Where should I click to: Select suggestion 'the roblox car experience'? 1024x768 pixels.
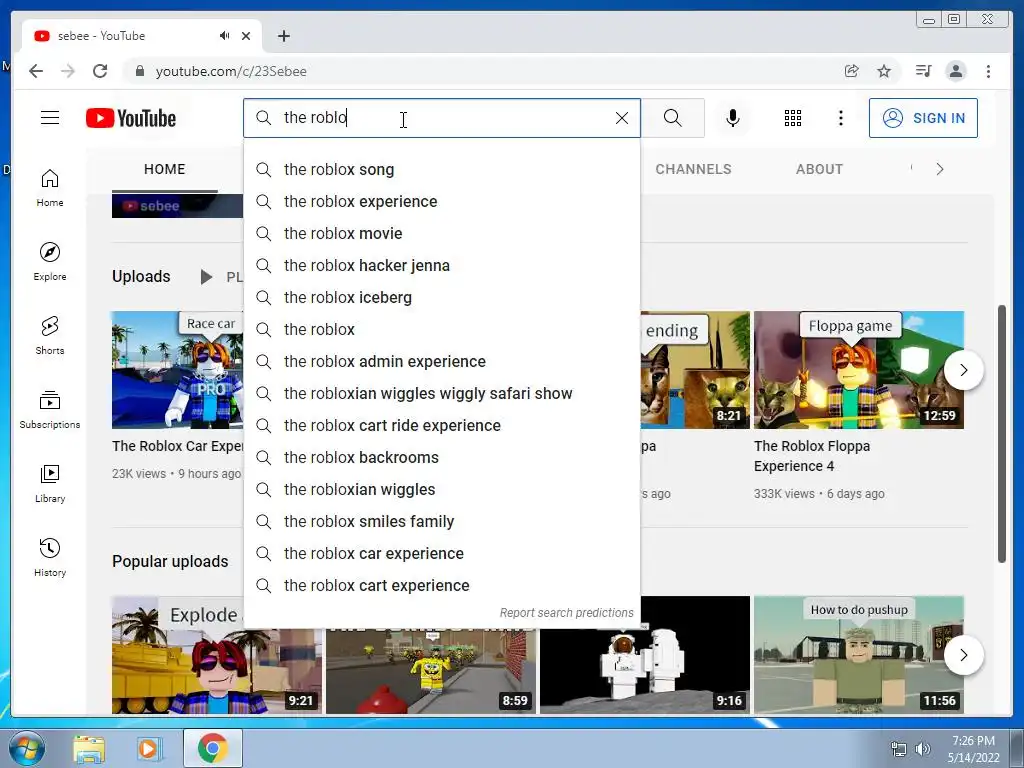pyautogui.click(x=441, y=554)
